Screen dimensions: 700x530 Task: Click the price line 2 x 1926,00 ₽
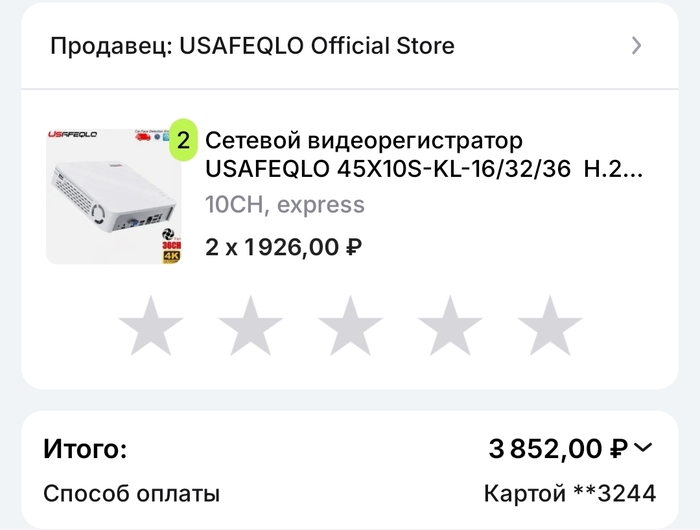[283, 246]
